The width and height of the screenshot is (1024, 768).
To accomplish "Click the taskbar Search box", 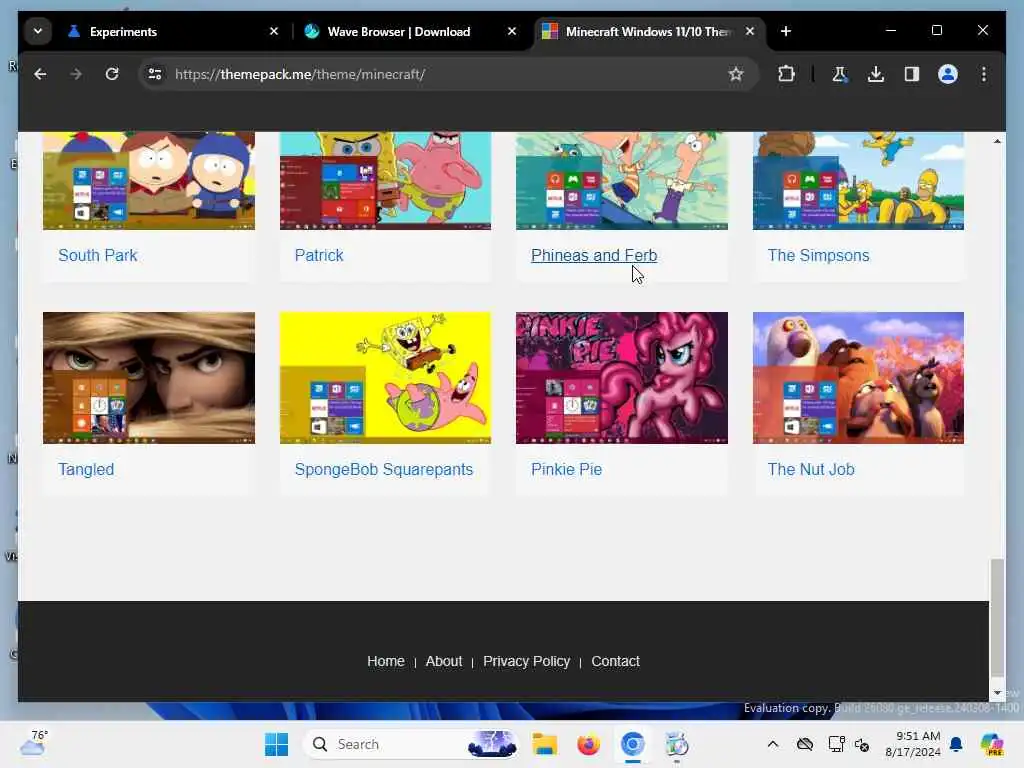I will click(x=411, y=744).
